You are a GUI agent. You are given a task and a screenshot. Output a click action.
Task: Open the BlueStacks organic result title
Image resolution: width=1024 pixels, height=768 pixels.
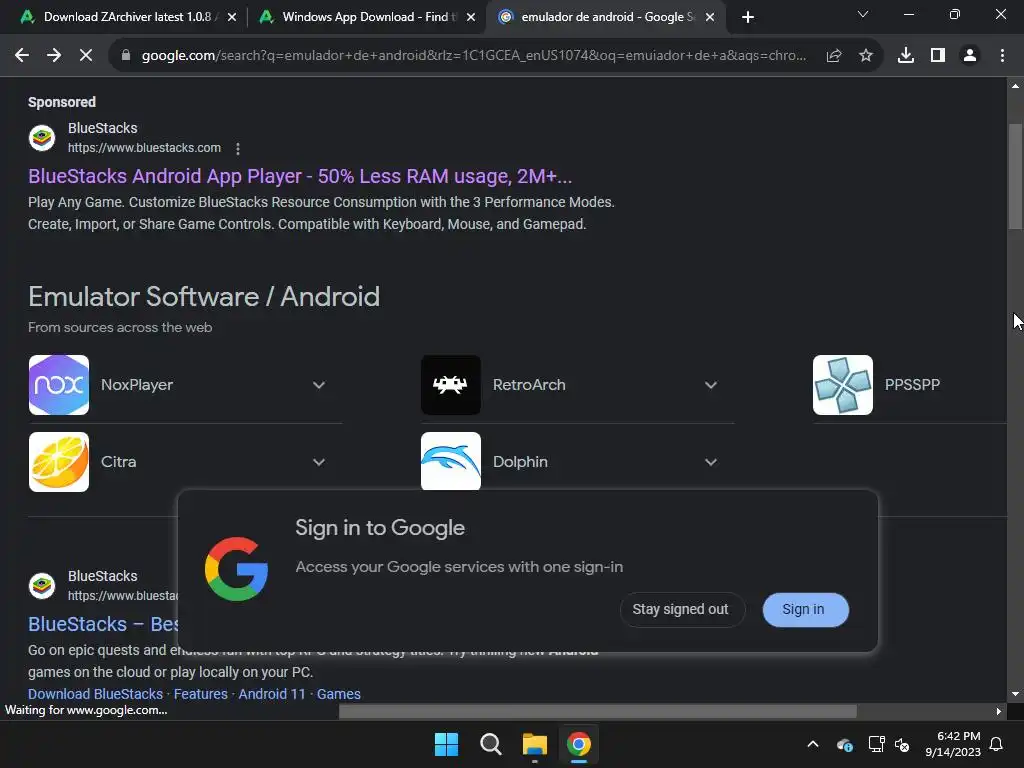tap(103, 624)
